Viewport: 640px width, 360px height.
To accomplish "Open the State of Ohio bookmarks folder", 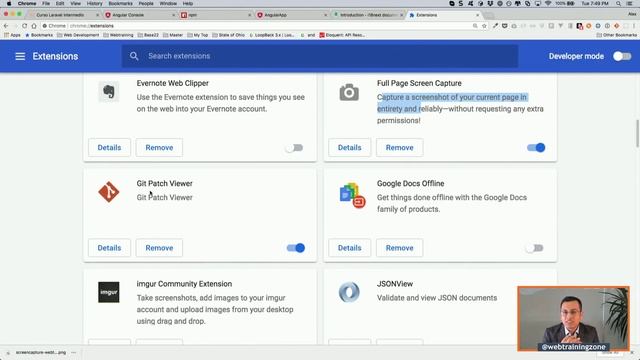I will pos(229,35).
